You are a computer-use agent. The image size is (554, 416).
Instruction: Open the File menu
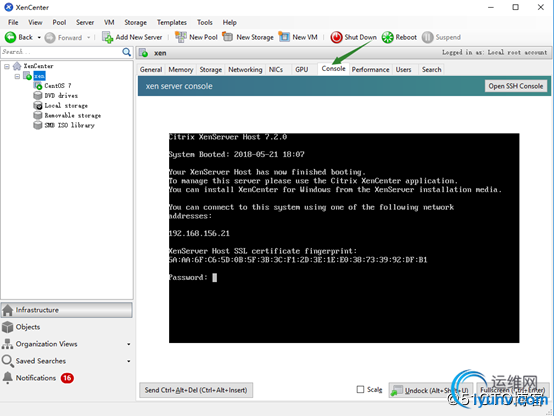pos(13,23)
